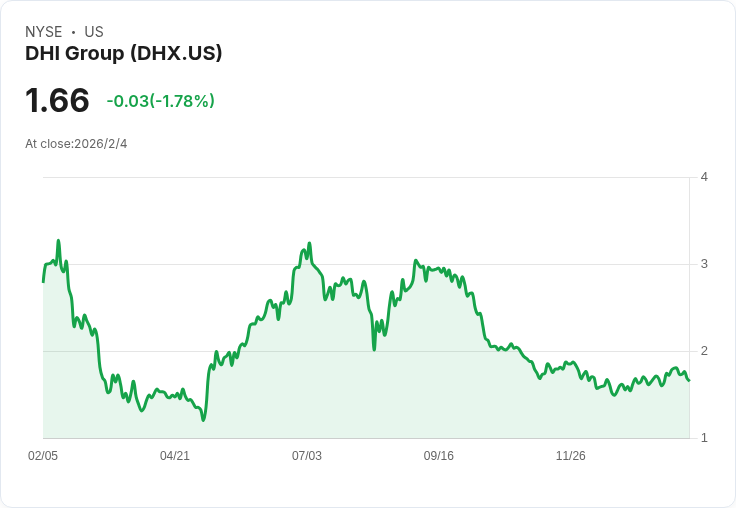Click the price axis label 1
Viewport: 736px width, 508px height.
pyautogui.click(x=704, y=438)
